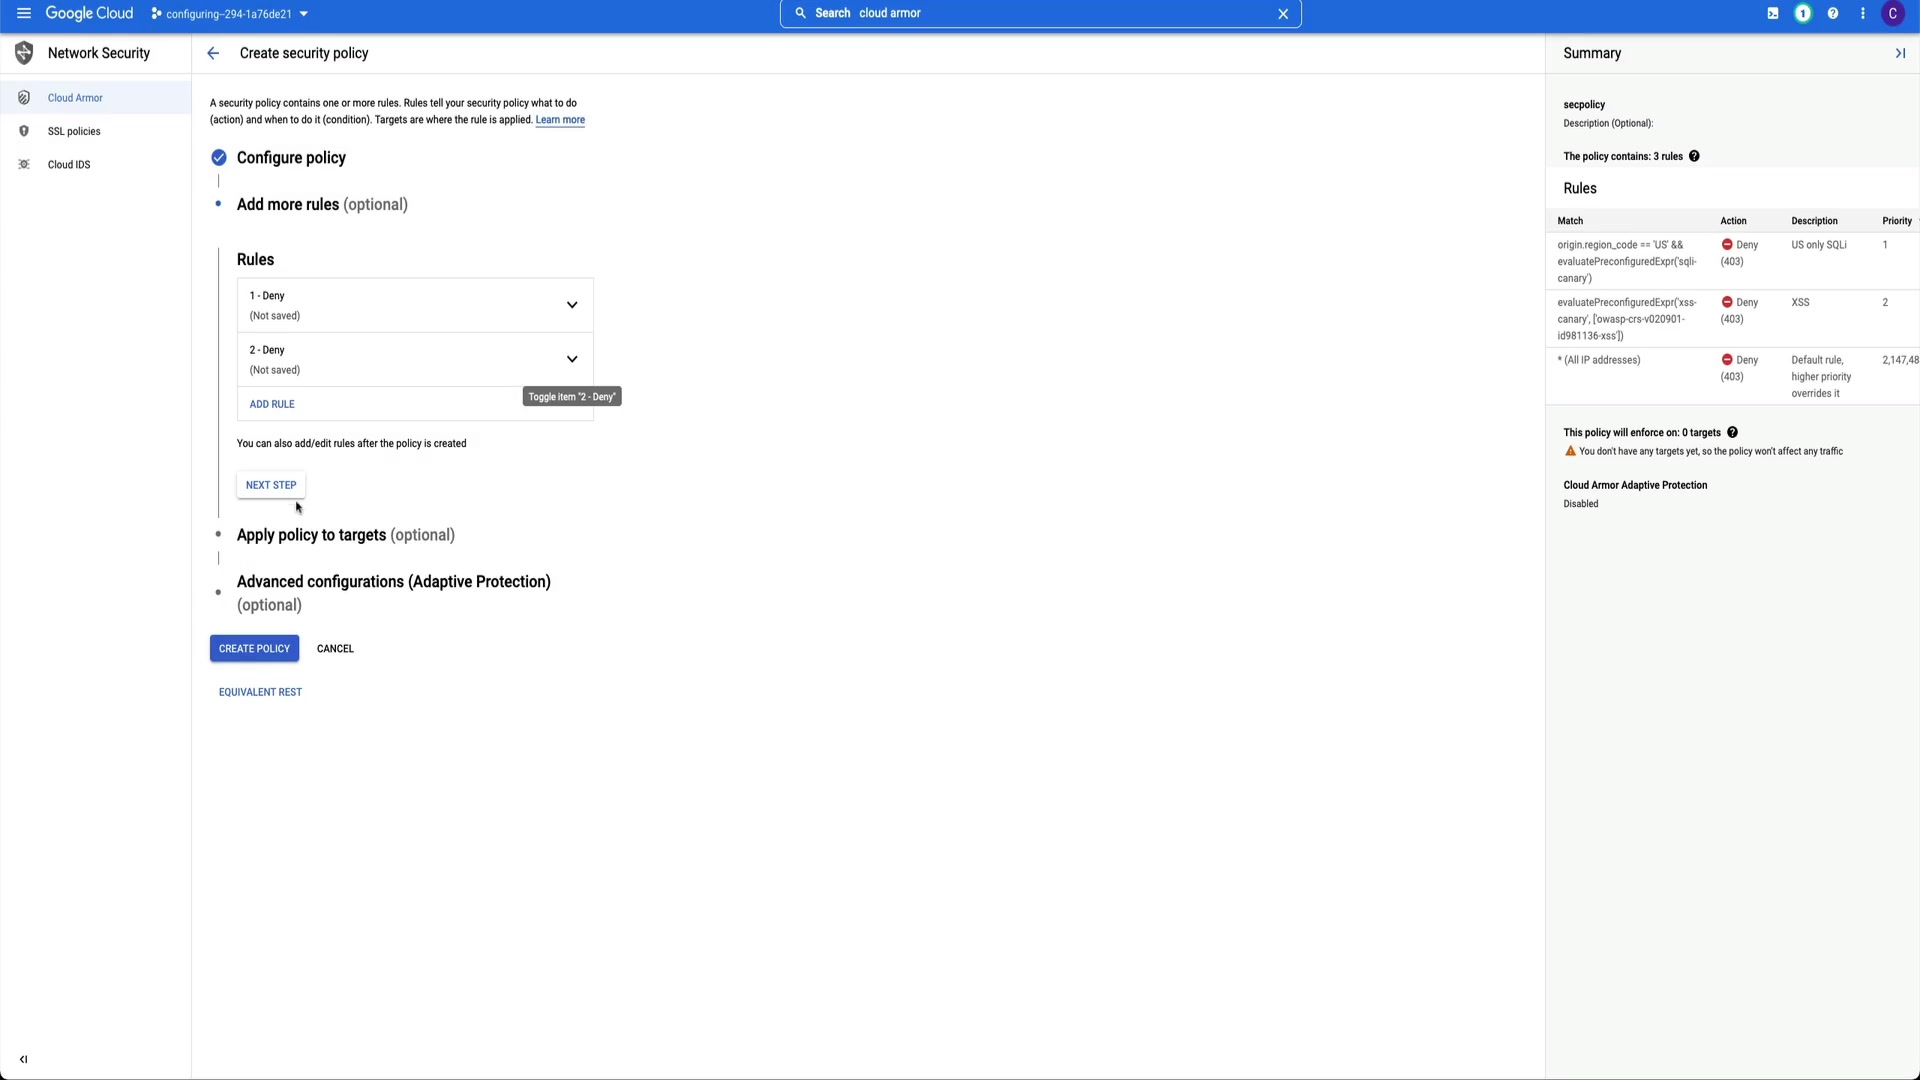Open the three-dot settings menu in top bar
The image size is (1920, 1080).
(1863, 13)
